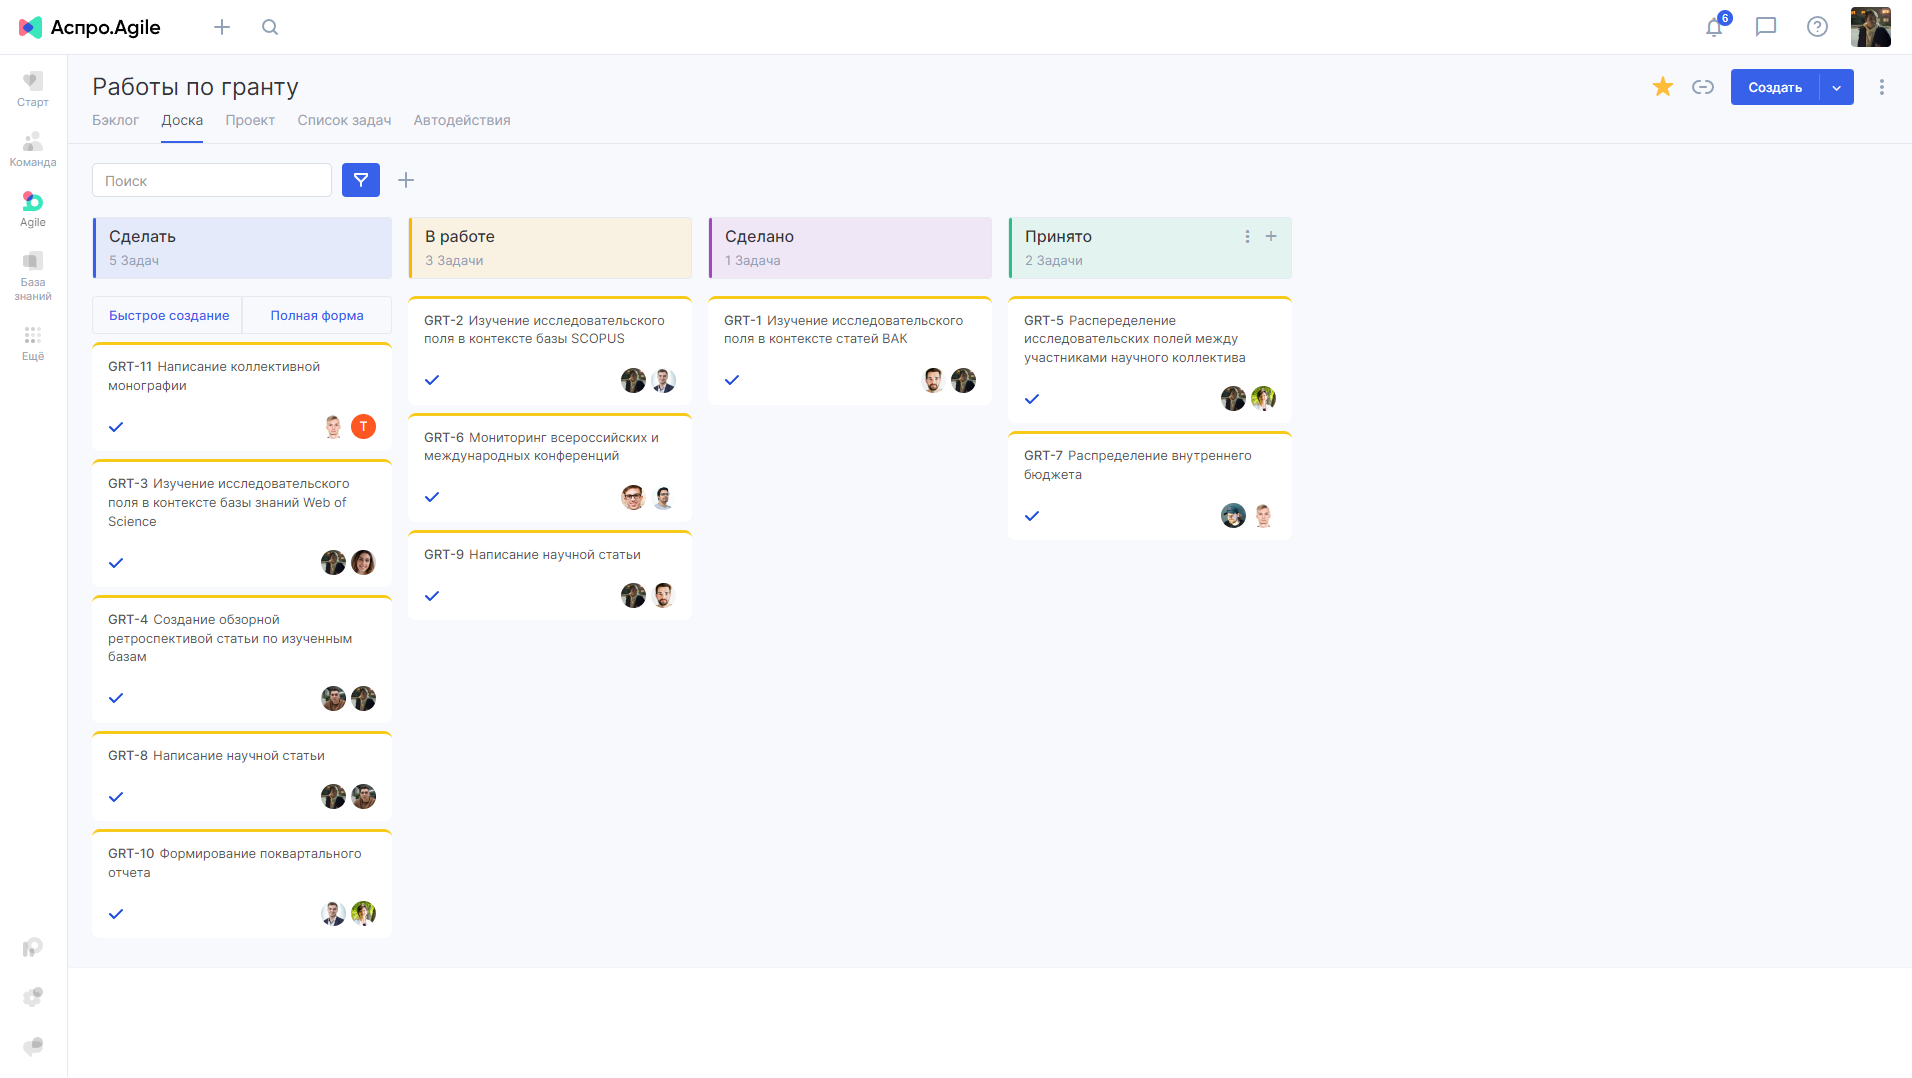
Task: Toggle checkmark on GRT-6 card
Action: (x=432, y=497)
